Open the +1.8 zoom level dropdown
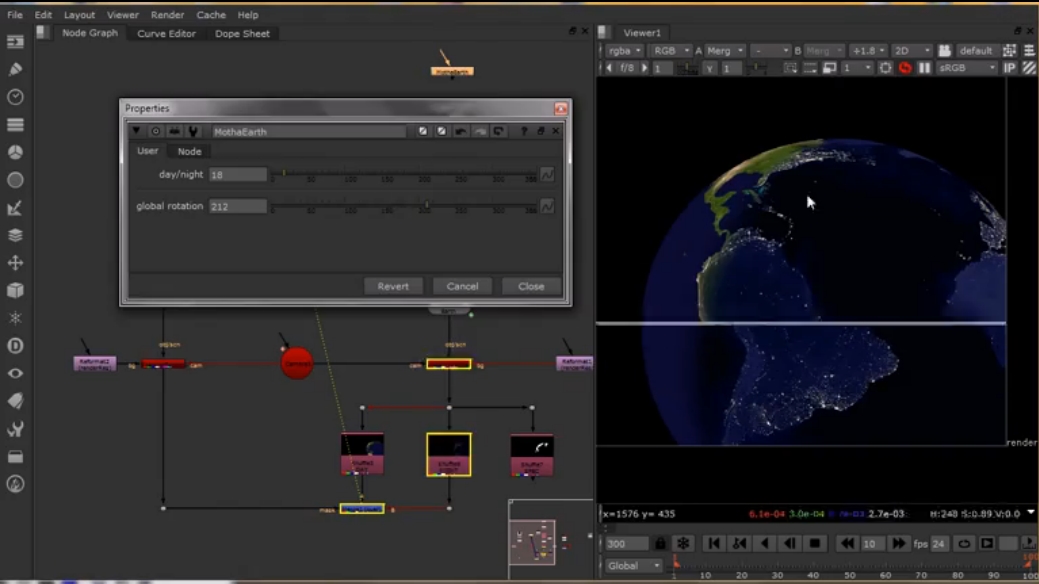 (869, 50)
